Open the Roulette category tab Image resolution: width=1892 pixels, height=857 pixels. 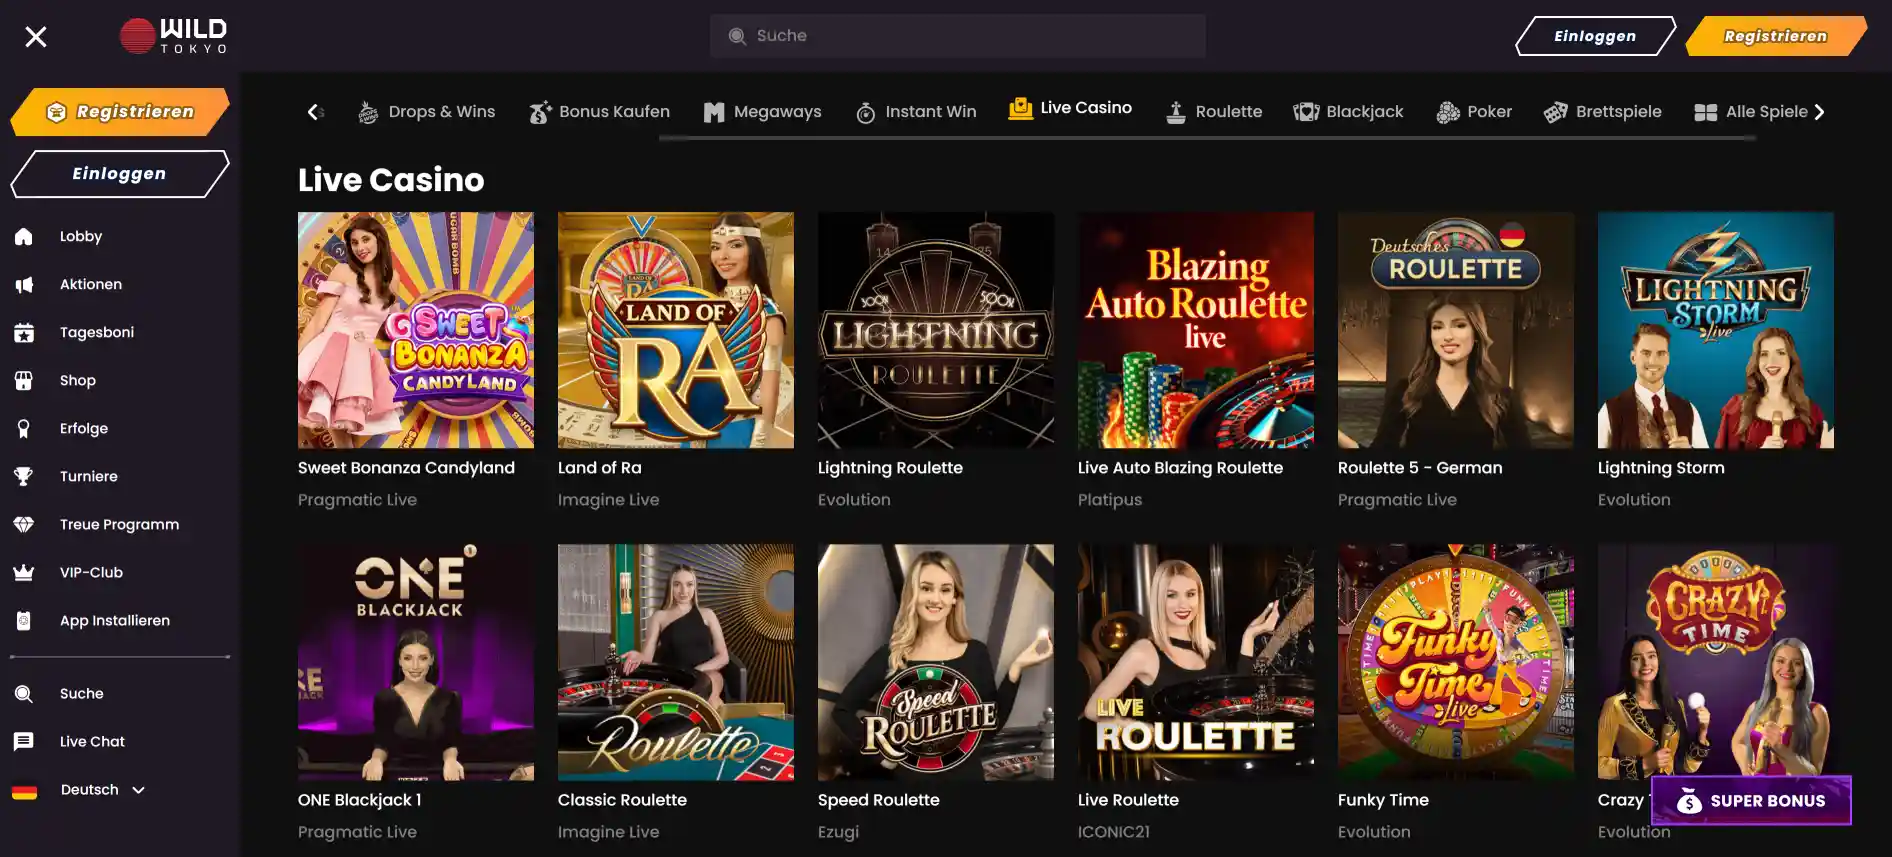(1214, 112)
